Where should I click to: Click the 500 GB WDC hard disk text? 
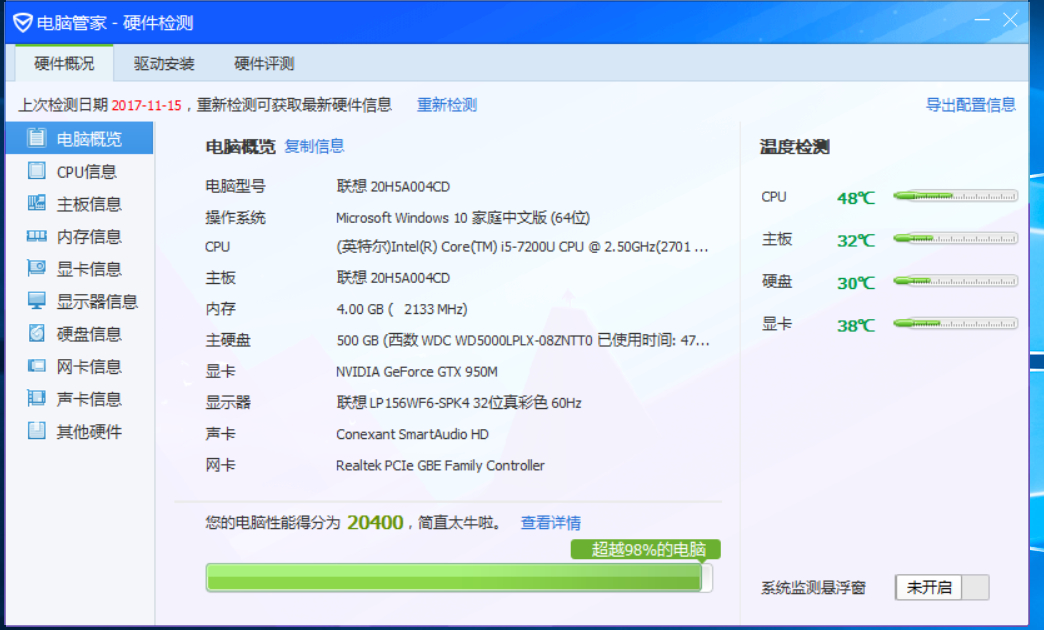(x=523, y=340)
